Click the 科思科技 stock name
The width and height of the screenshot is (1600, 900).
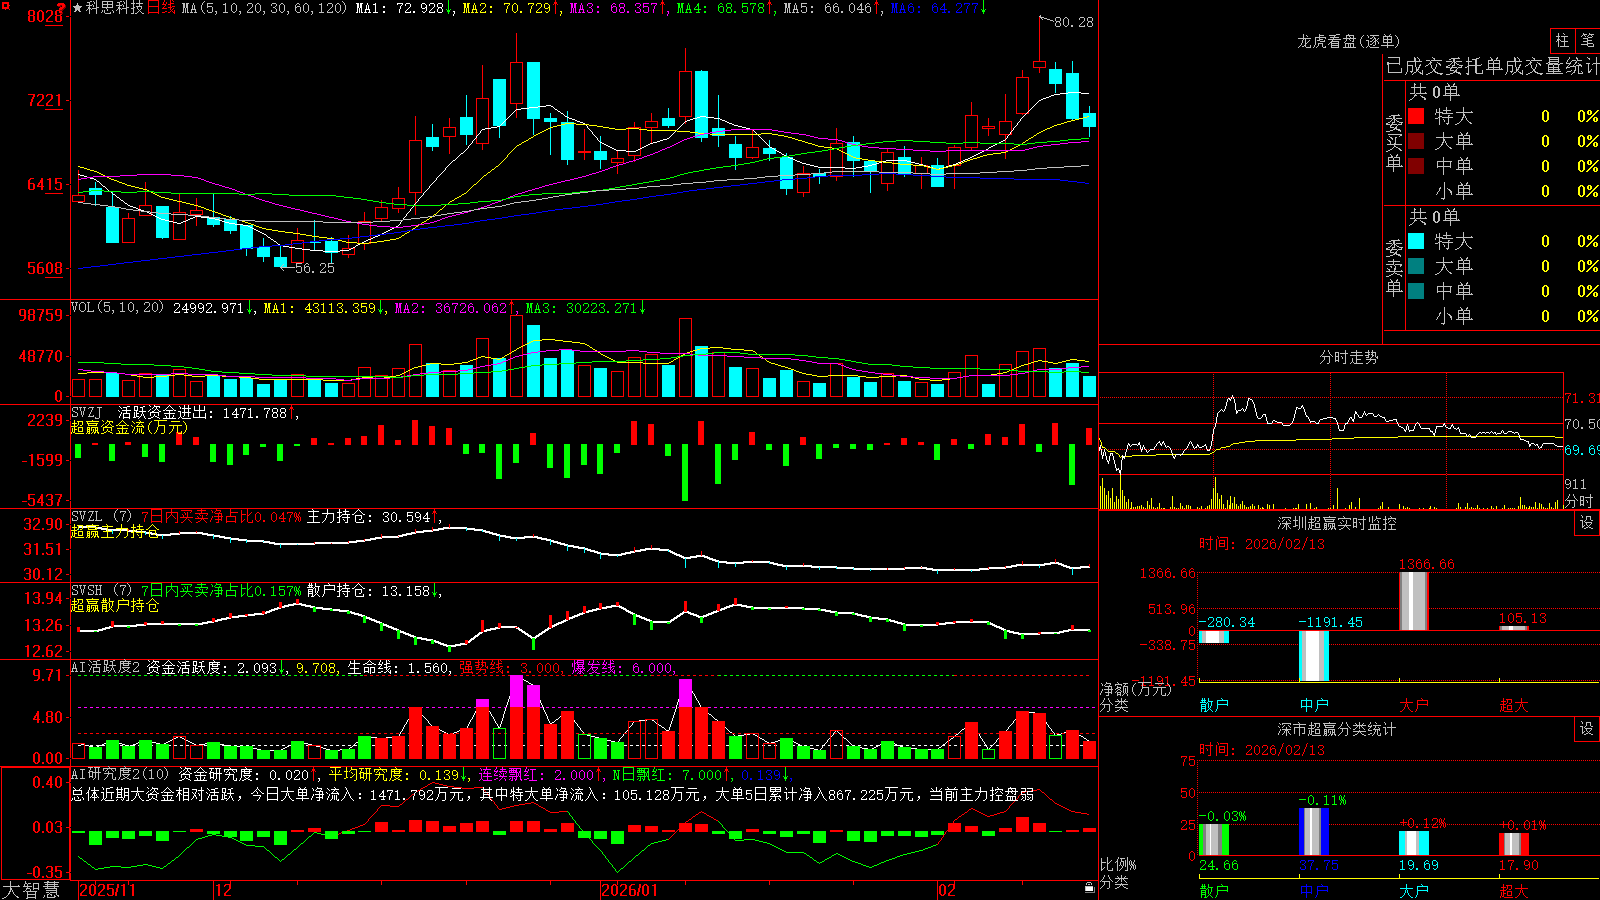click(x=115, y=8)
